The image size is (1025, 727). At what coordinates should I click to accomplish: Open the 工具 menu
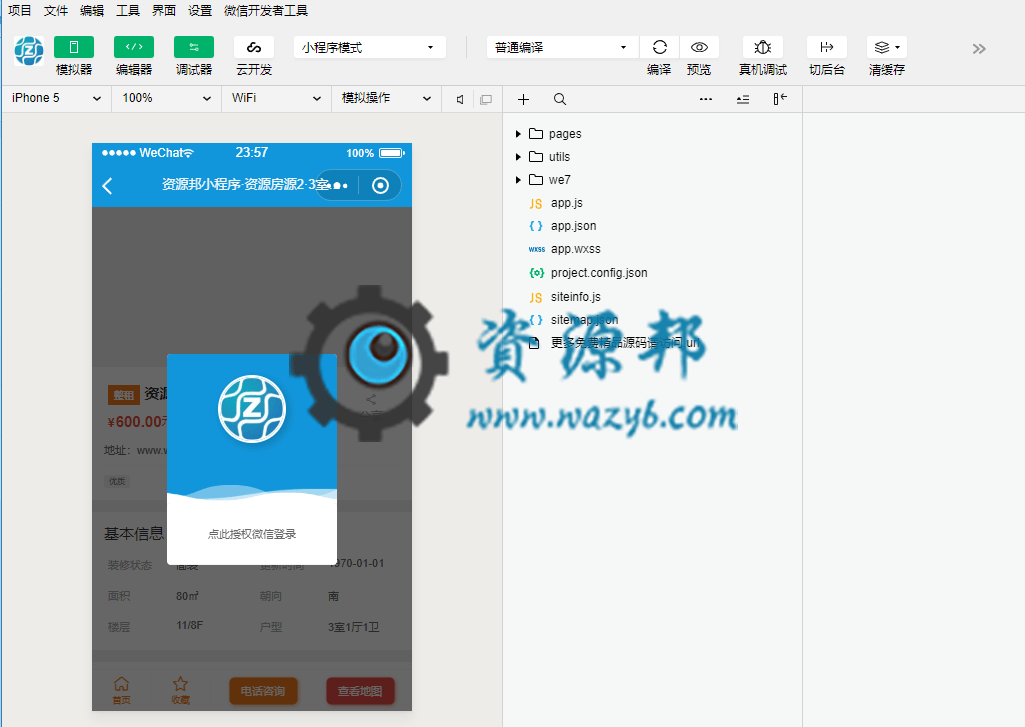128,11
